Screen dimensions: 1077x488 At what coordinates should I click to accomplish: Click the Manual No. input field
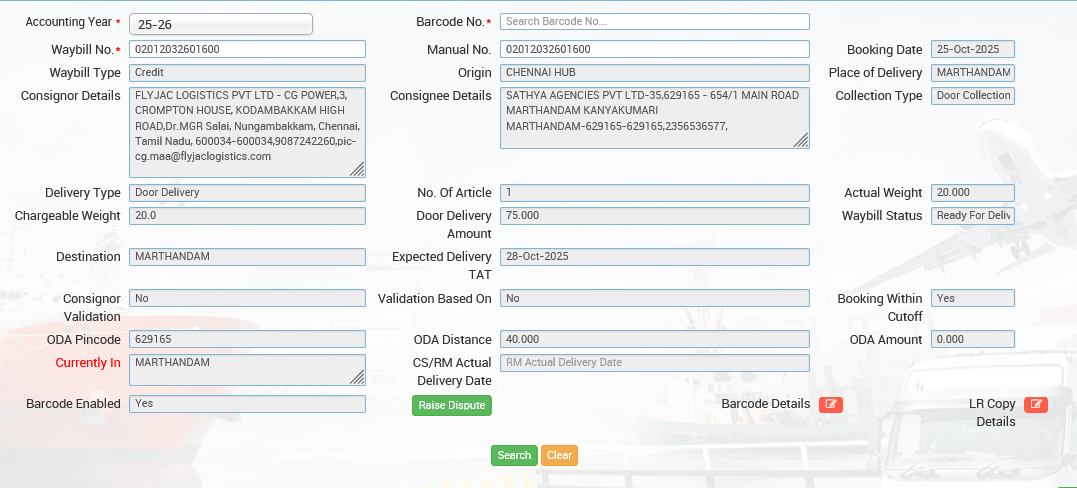coord(654,49)
